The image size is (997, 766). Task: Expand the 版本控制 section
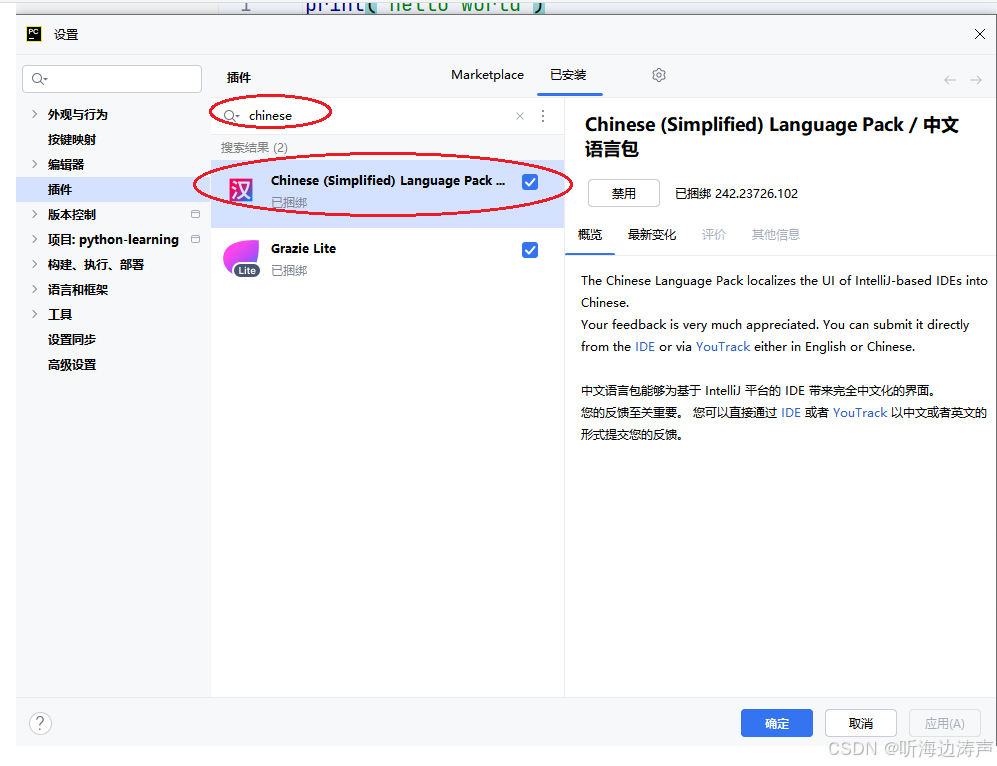tap(34, 214)
